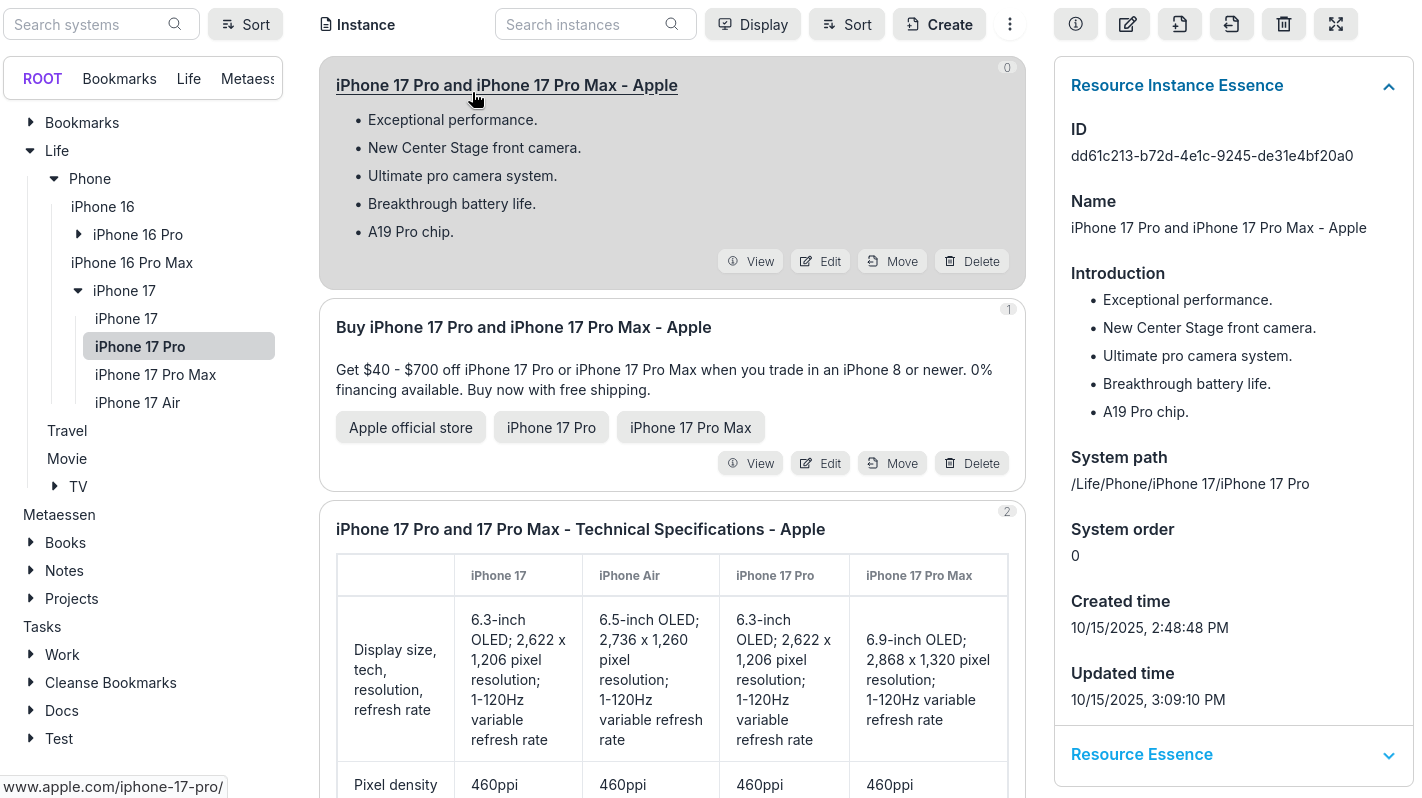This screenshot has height=798, width=1422.
Task: Expand the TV tree node
Action: tap(55, 486)
